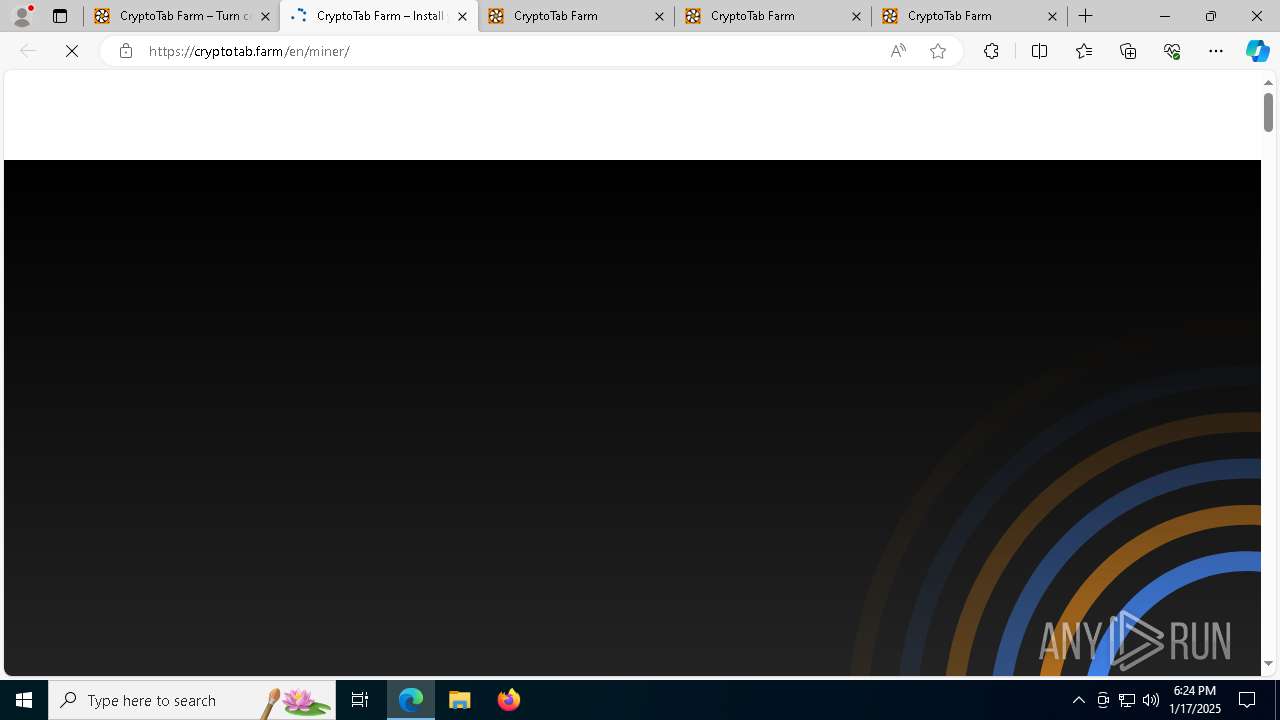1280x720 pixels.
Task: Open Settings and more menu
Action: (x=1216, y=51)
